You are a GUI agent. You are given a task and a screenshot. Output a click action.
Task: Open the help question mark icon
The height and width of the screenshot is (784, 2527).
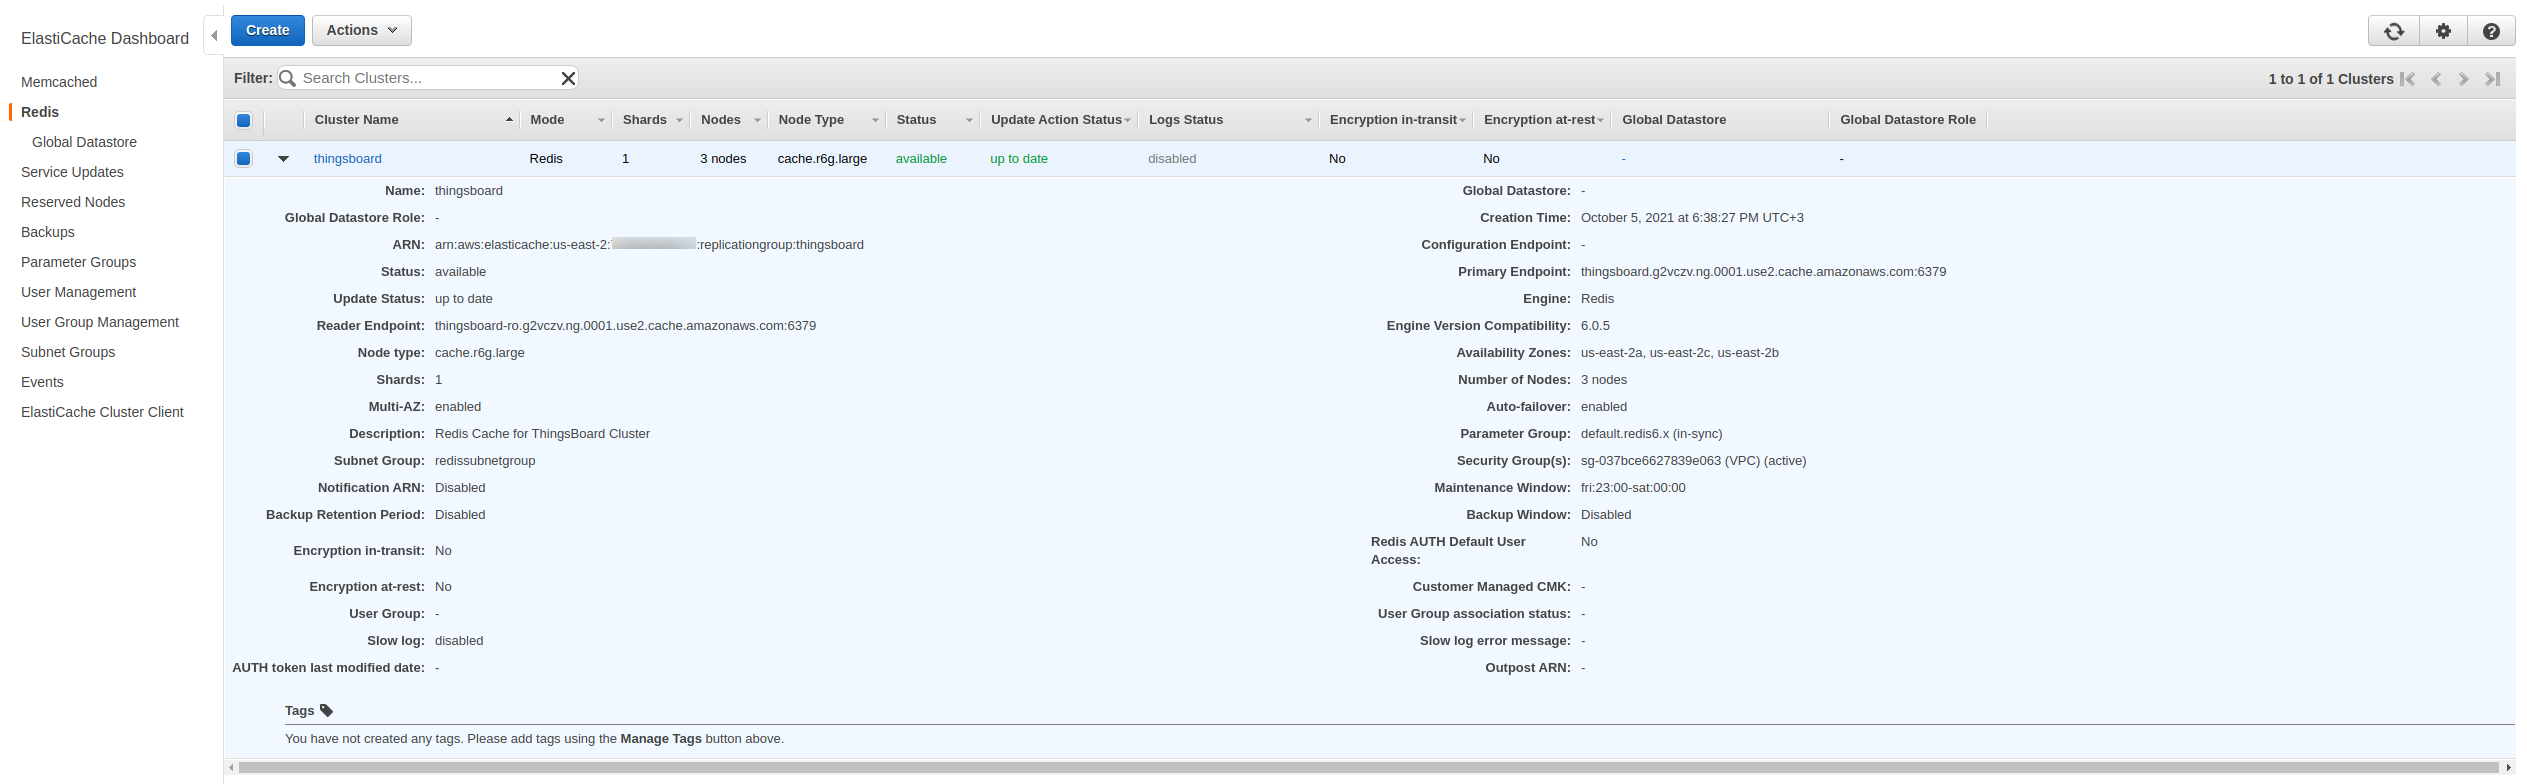pyautogui.click(x=2491, y=31)
